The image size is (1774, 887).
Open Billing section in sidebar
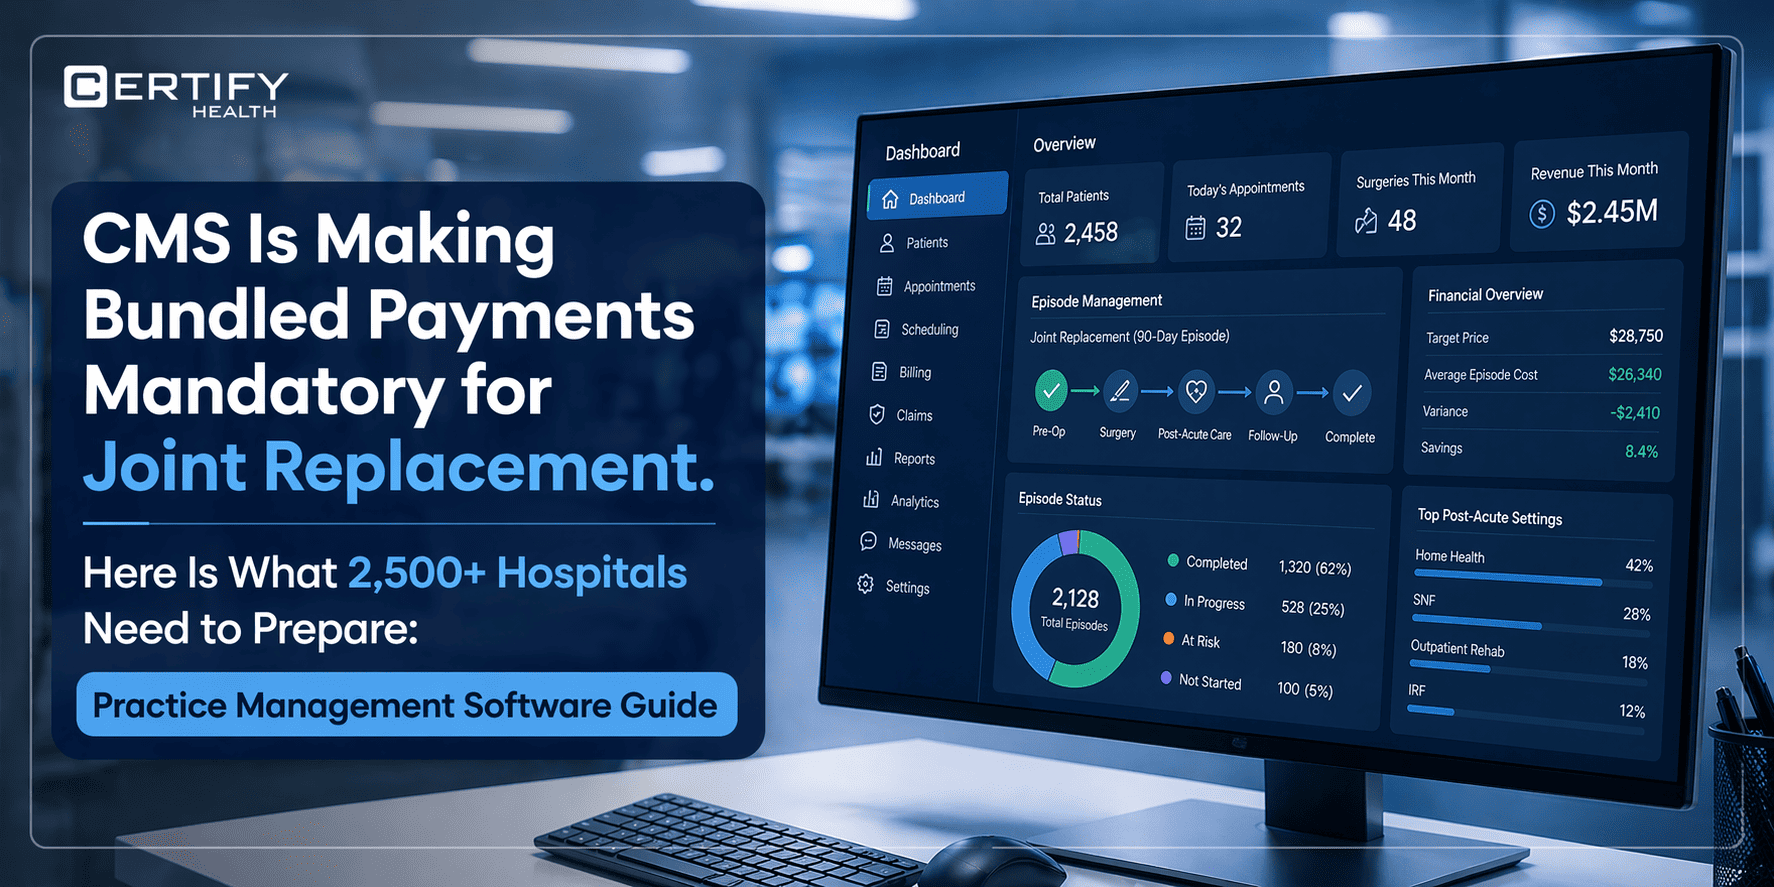(914, 372)
